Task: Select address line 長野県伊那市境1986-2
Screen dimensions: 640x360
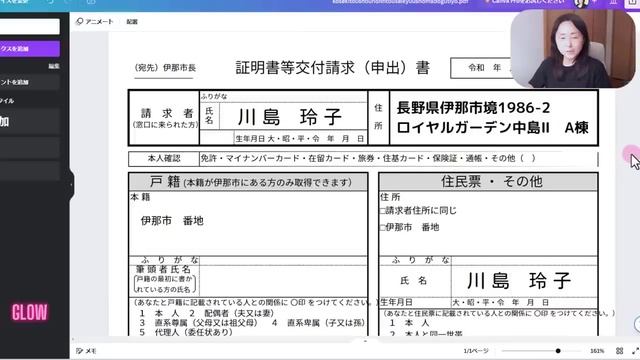Action: [473, 108]
